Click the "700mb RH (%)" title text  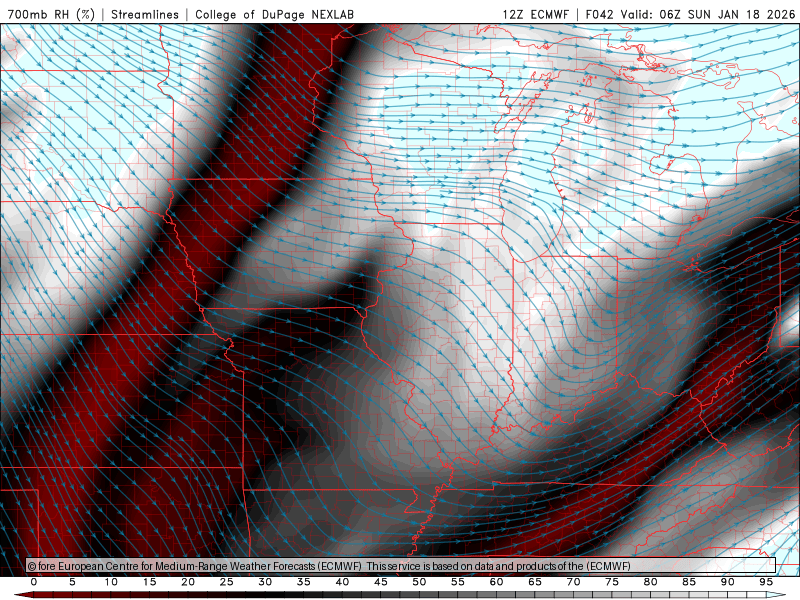pyautogui.click(x=51, y=14)
